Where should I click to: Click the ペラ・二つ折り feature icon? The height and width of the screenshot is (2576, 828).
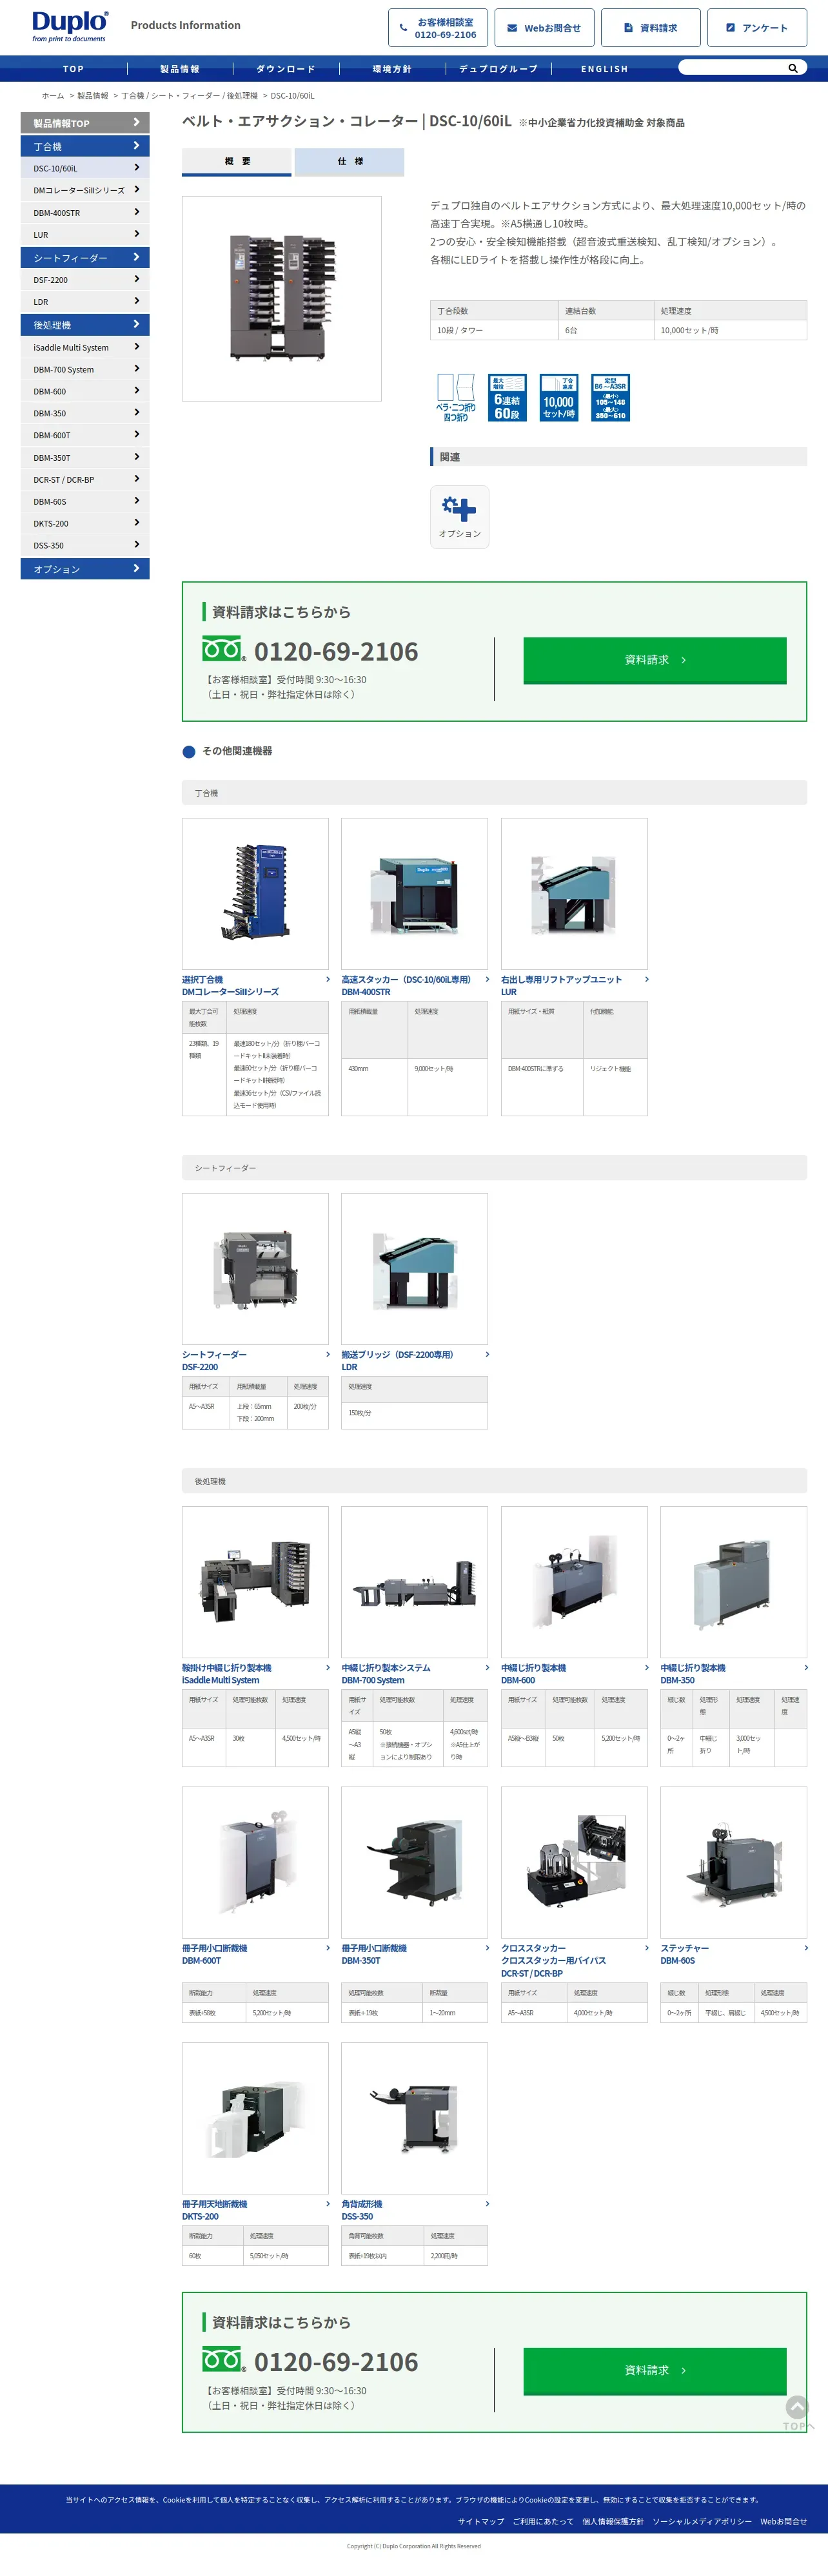point(455,397)
